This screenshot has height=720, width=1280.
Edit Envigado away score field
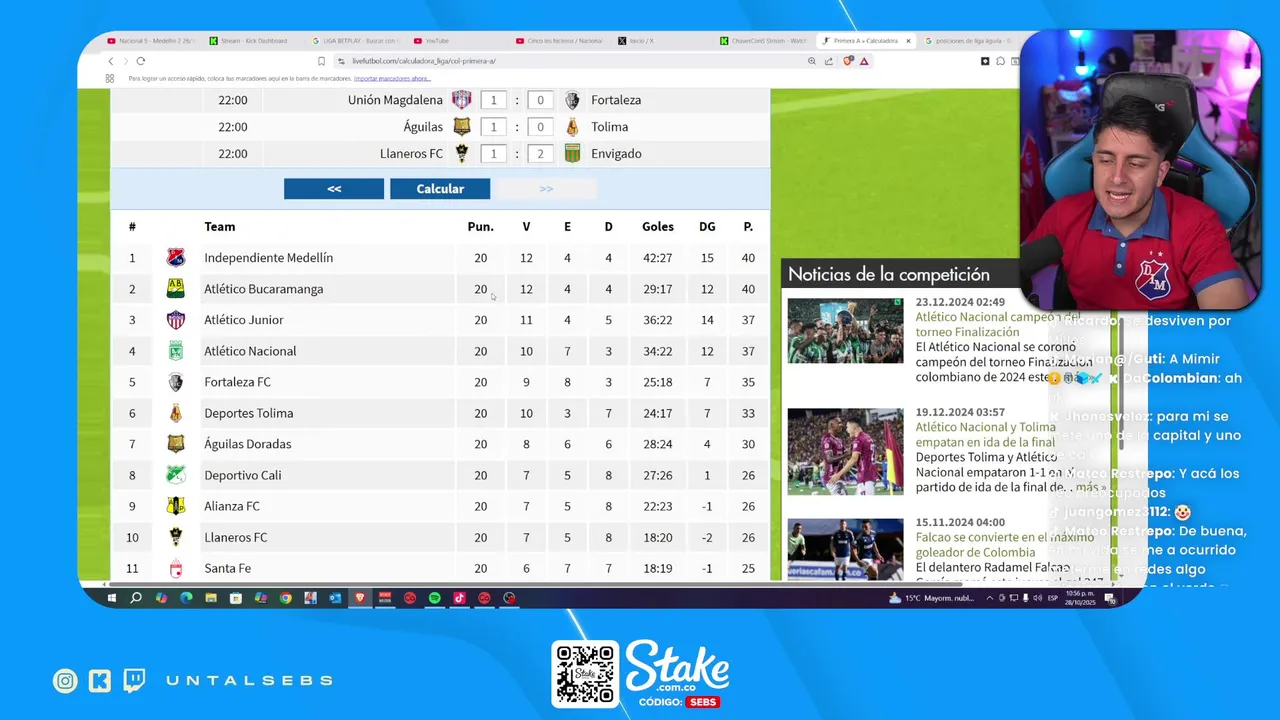pos(541,154)
